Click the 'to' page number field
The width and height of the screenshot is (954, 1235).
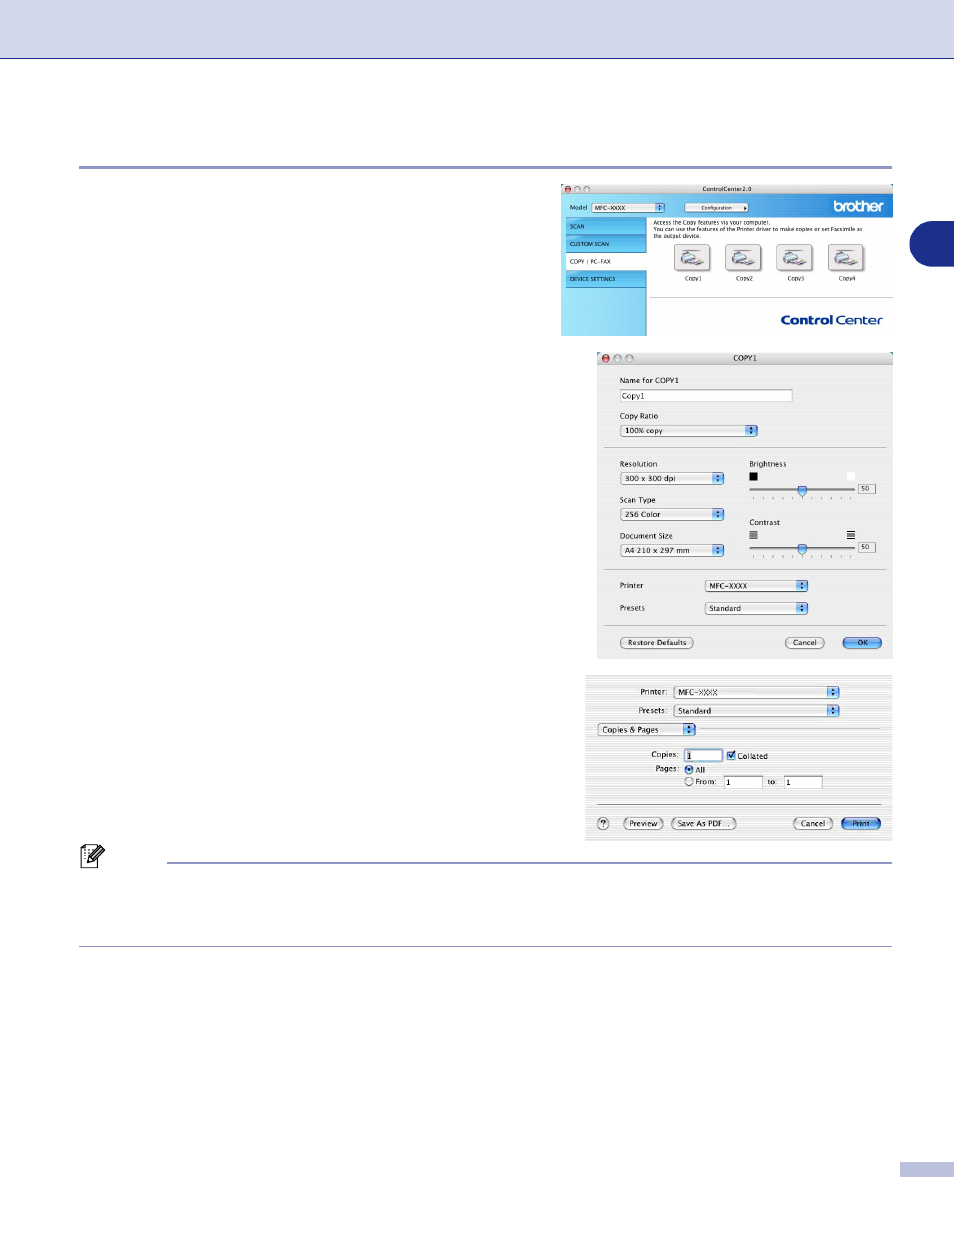[x=803, y=782]
